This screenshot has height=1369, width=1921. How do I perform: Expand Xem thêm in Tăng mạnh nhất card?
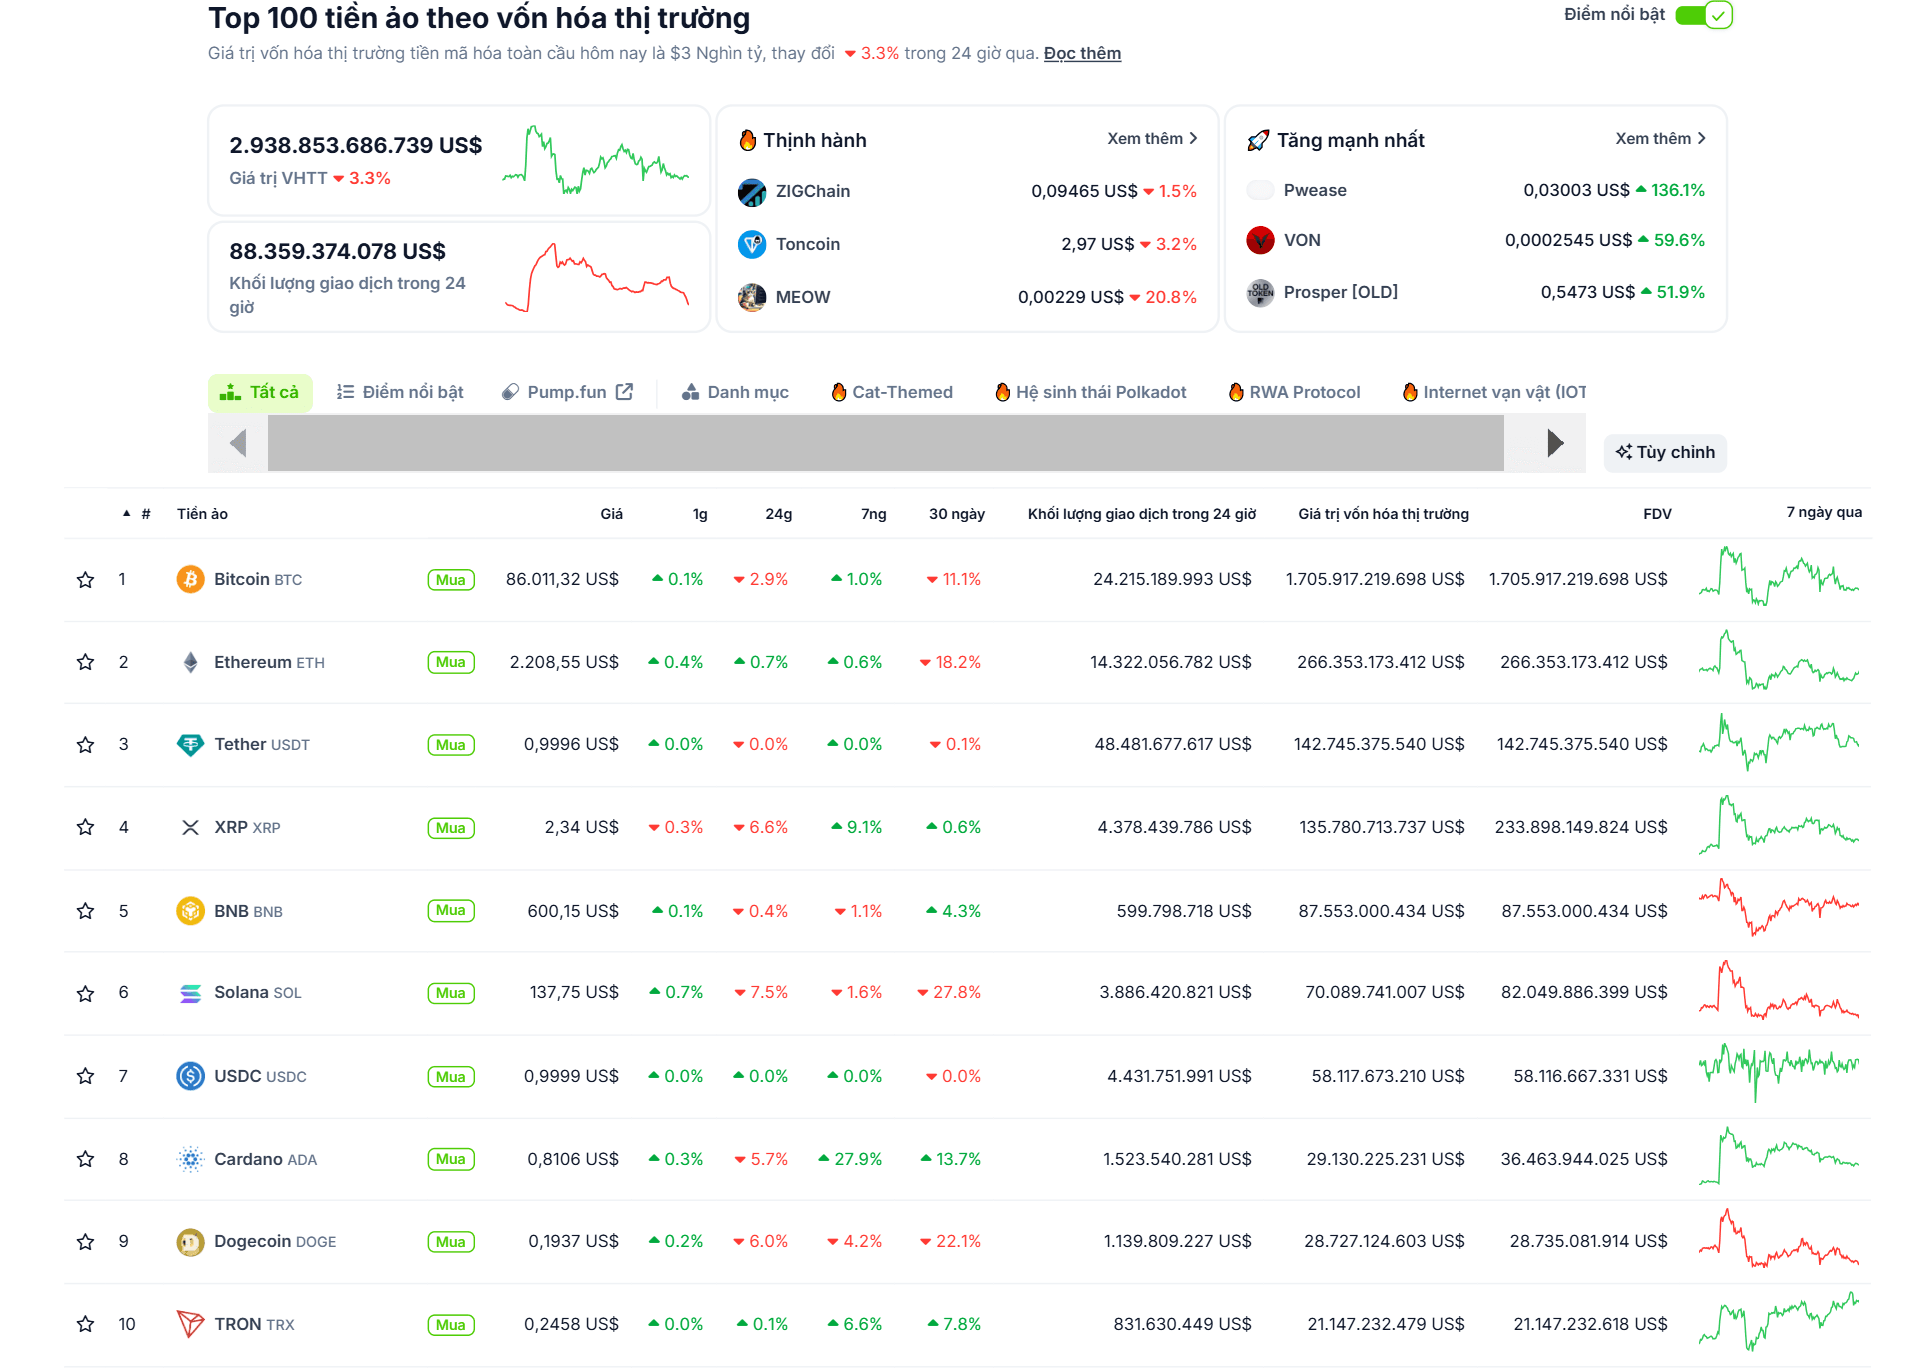point(1660,139)
